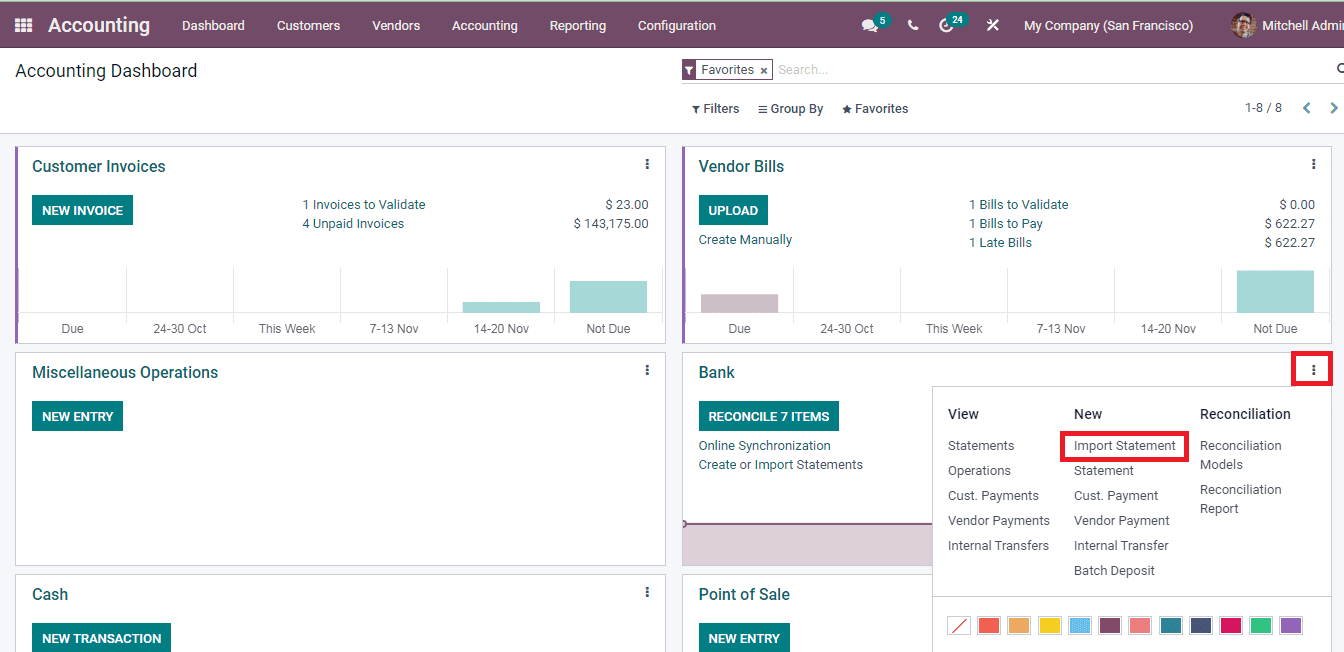Open Cash card options menu
The height and width of the screenshot is (652, 1344).
click(647, 592)
